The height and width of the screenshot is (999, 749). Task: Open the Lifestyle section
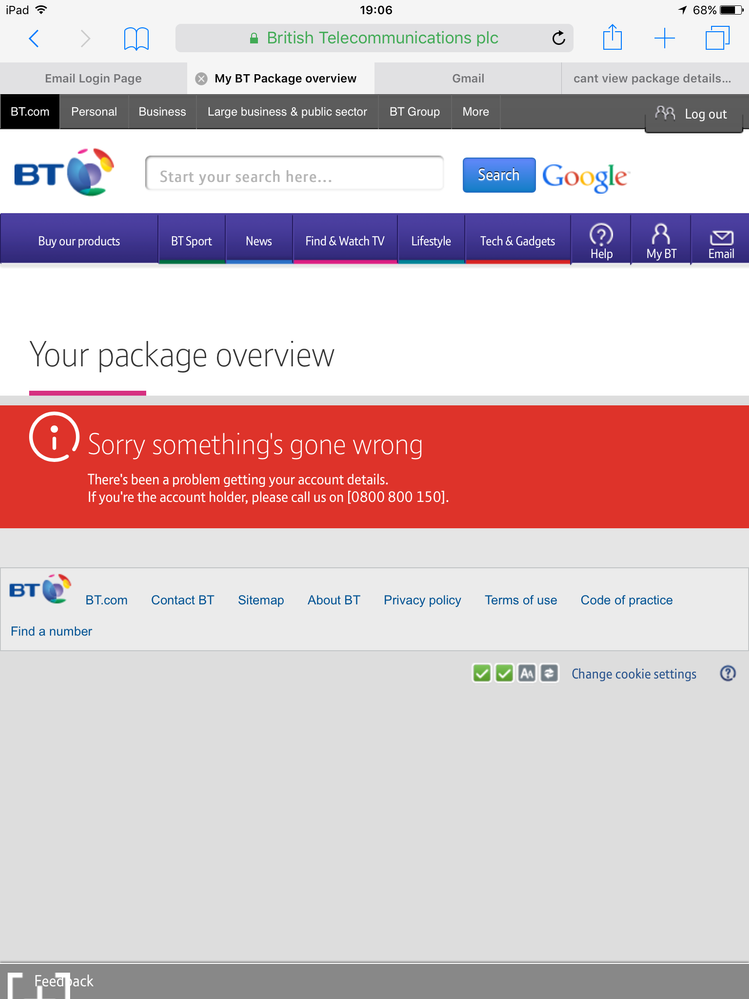(x=431, y=240)
